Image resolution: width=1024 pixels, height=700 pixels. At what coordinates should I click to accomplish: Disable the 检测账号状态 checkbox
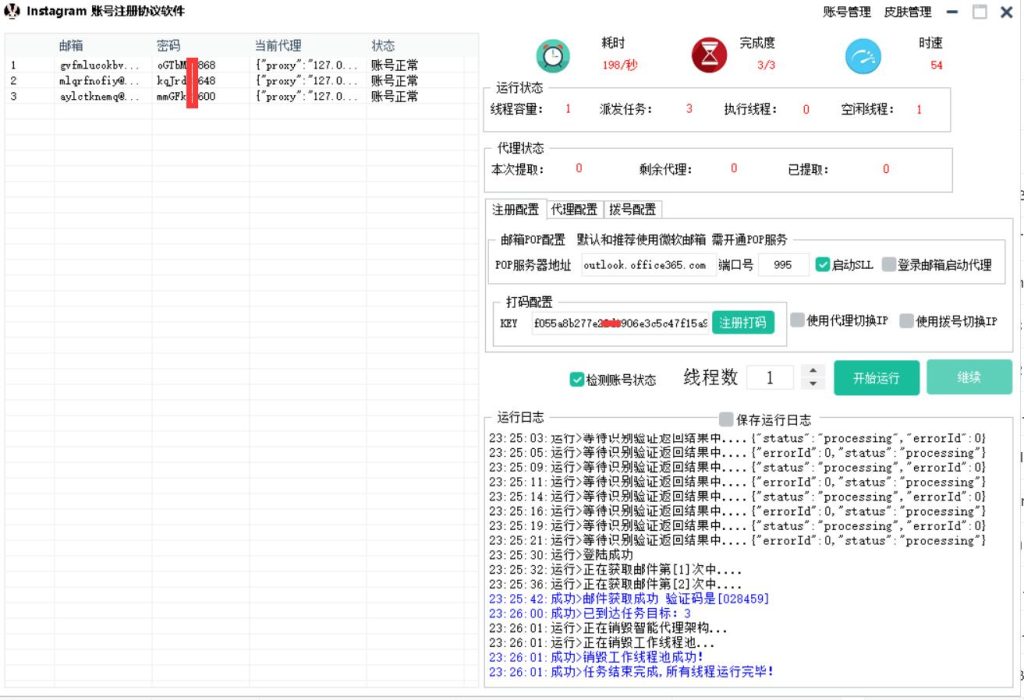pyautogui.click(x=577, y=379)
